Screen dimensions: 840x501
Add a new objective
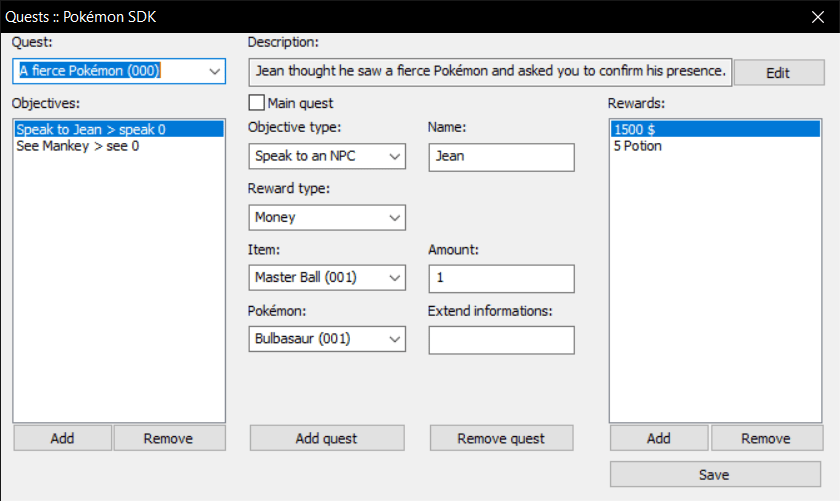tap(63, 438)
